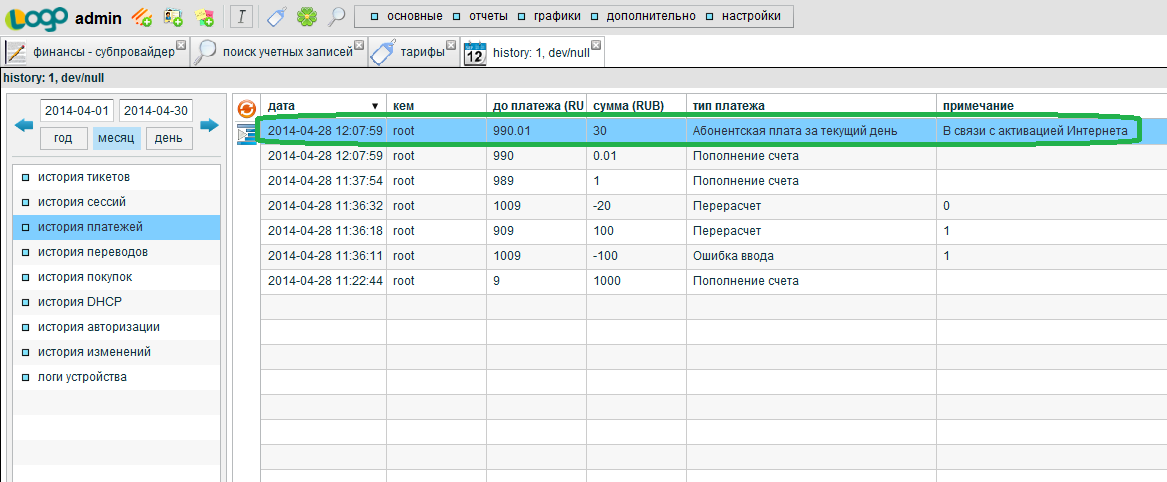Open 'история сессий' in the sidebar
This screenshot has width=1167, height=482.
(x=82, y=202)
